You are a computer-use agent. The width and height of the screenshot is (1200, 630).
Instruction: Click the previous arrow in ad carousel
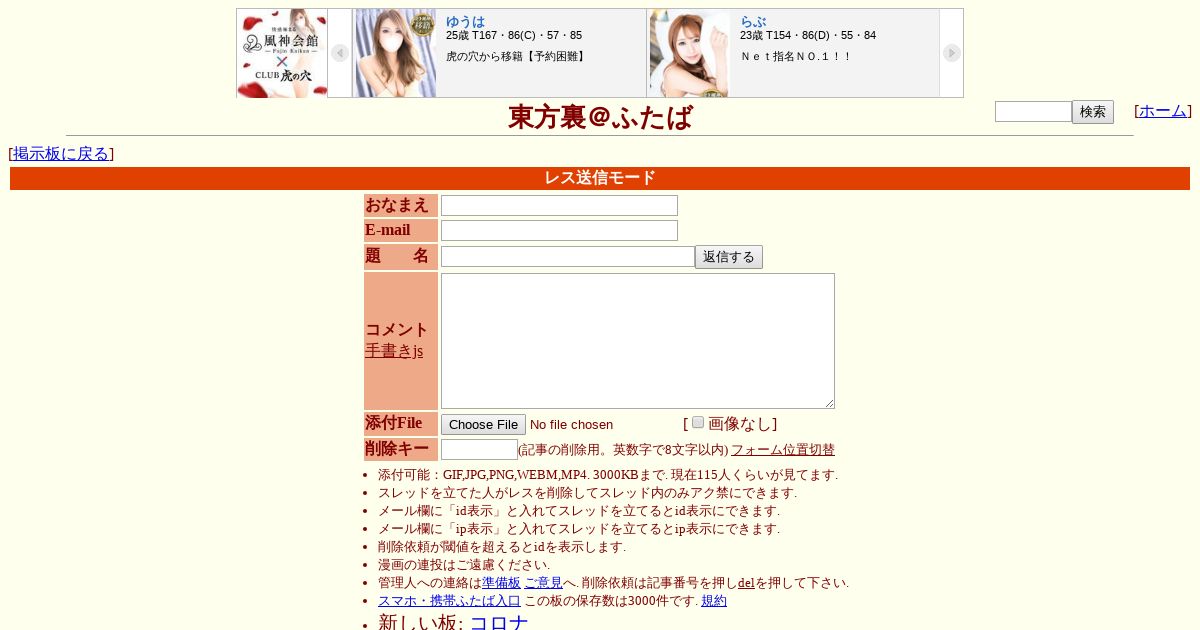coord(340,53)
